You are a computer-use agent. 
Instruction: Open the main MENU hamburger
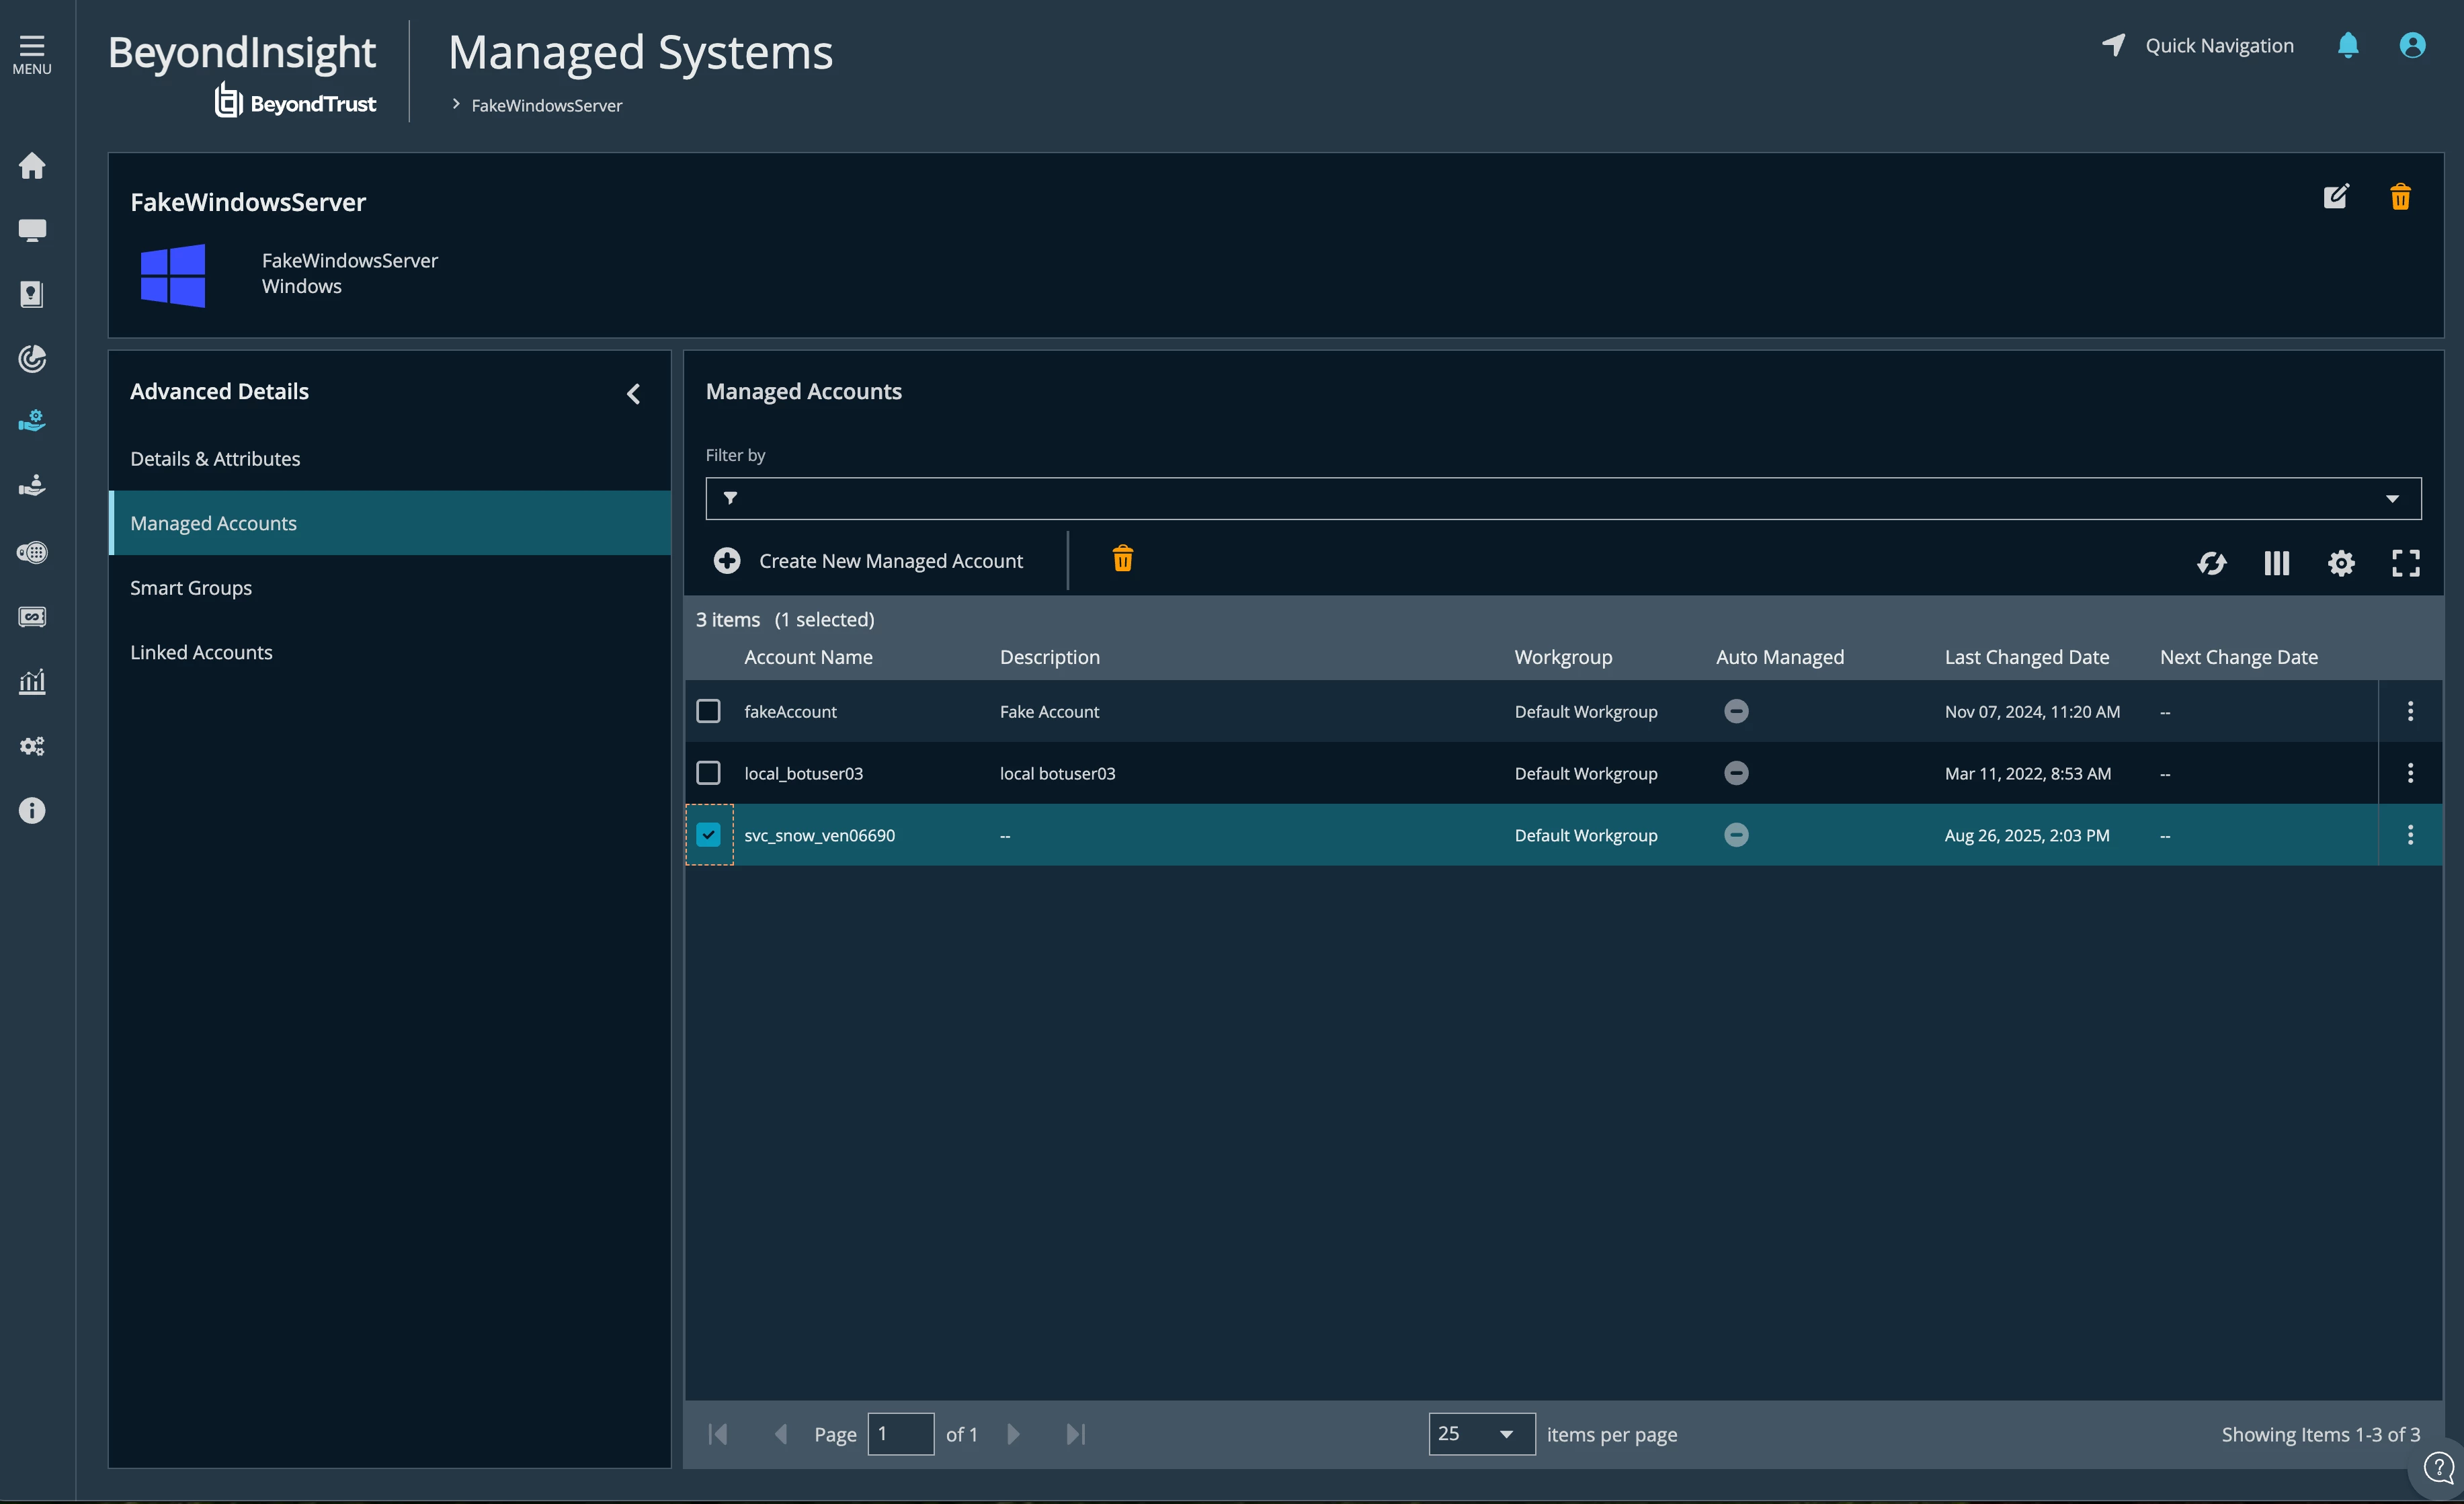32,55
